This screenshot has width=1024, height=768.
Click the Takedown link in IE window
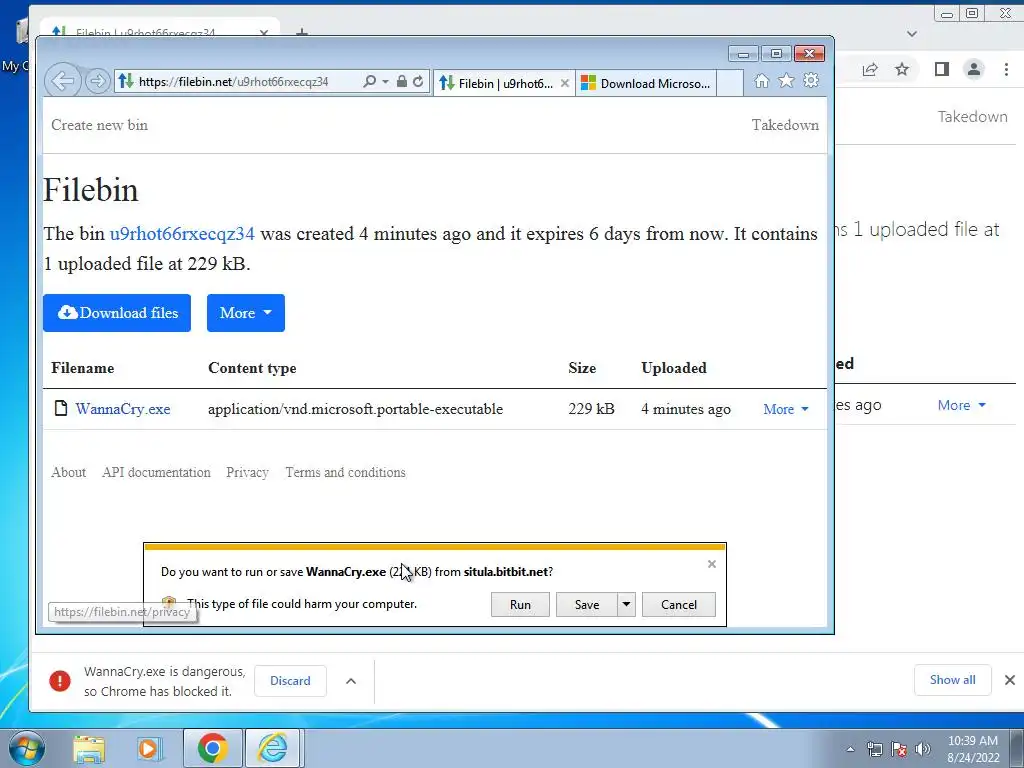coord(785,125)
